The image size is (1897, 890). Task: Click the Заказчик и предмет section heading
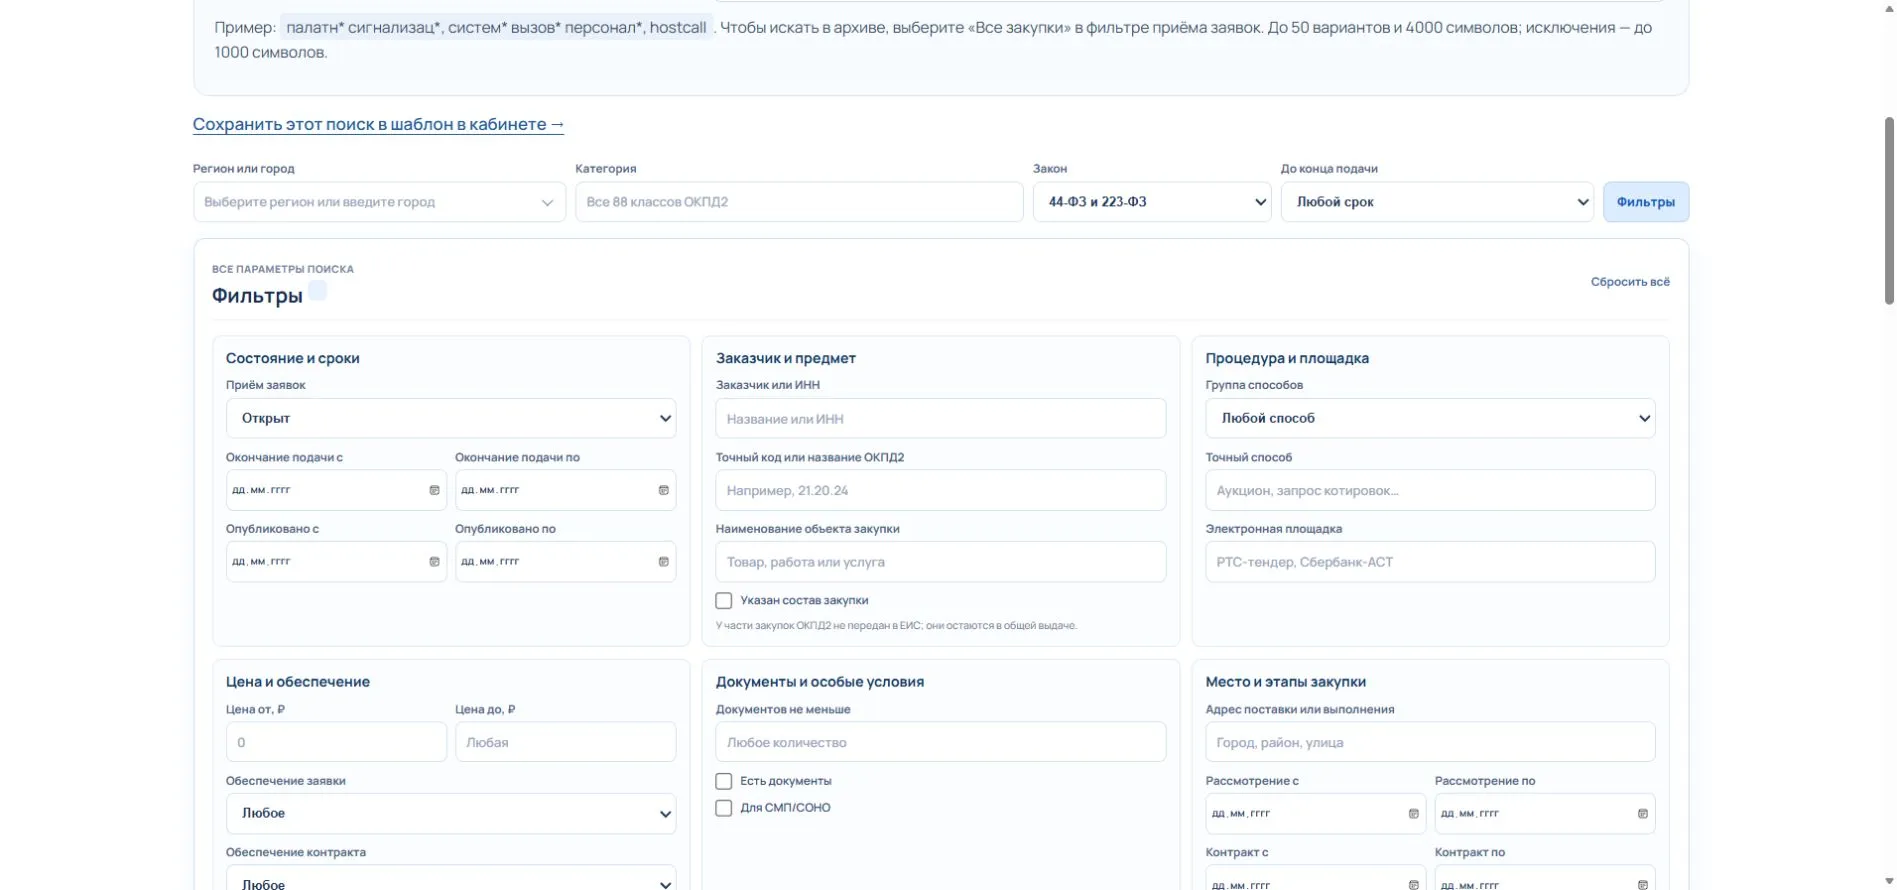(x=786, y=358)
